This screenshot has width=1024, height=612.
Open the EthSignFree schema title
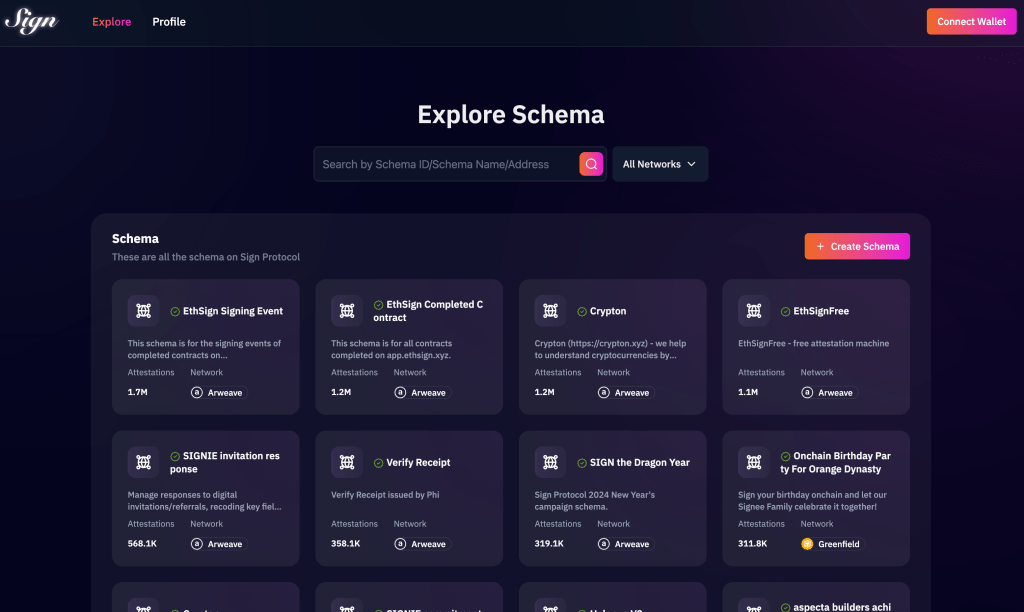(821, 311)
